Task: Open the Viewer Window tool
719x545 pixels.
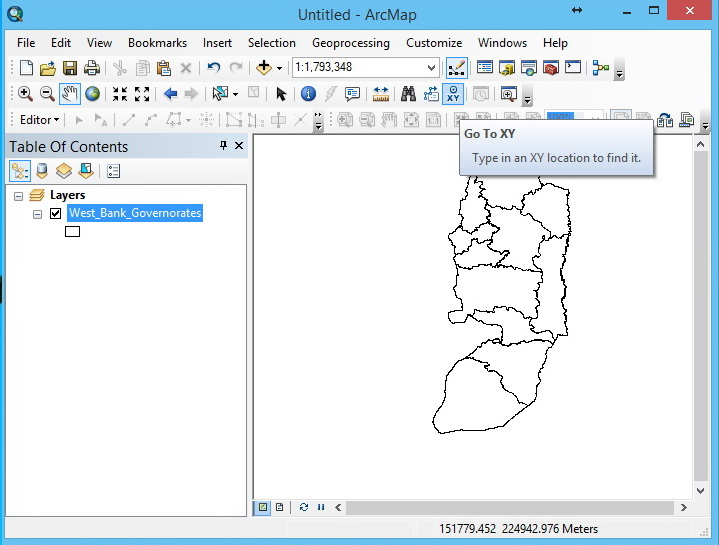Action: tap(509, 94)
